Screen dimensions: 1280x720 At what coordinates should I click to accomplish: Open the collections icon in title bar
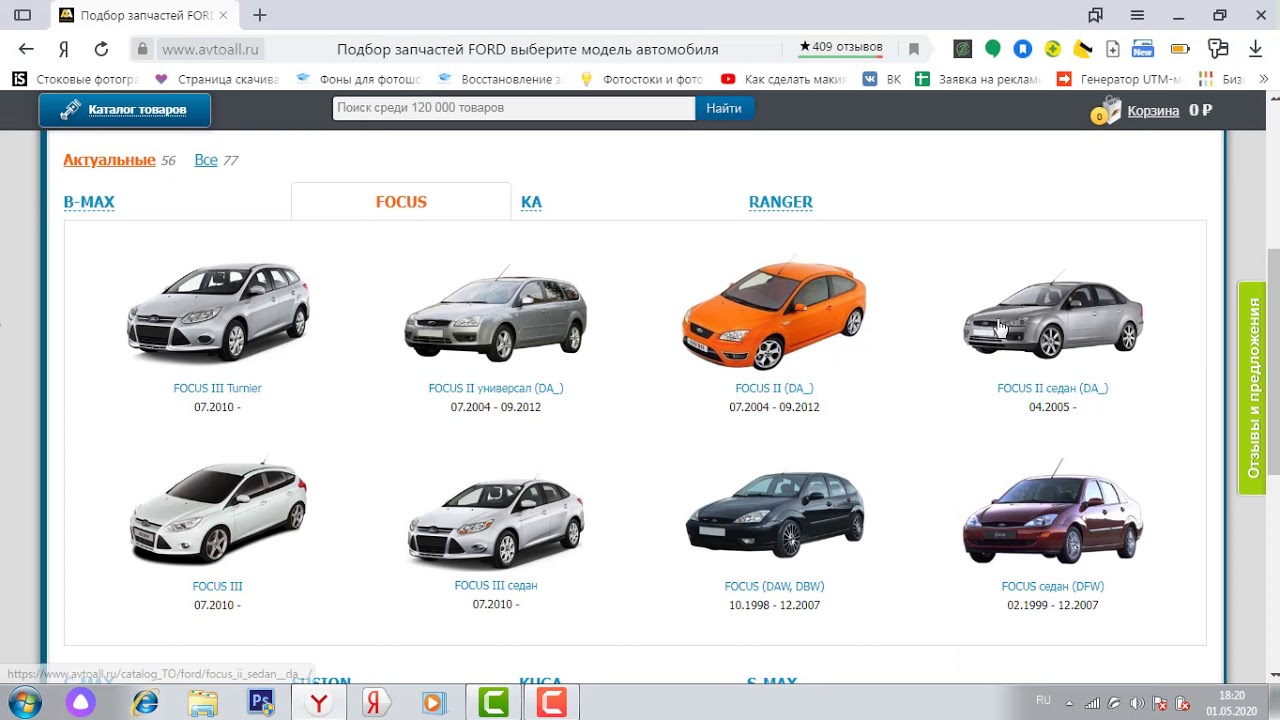pos(1095,15)
